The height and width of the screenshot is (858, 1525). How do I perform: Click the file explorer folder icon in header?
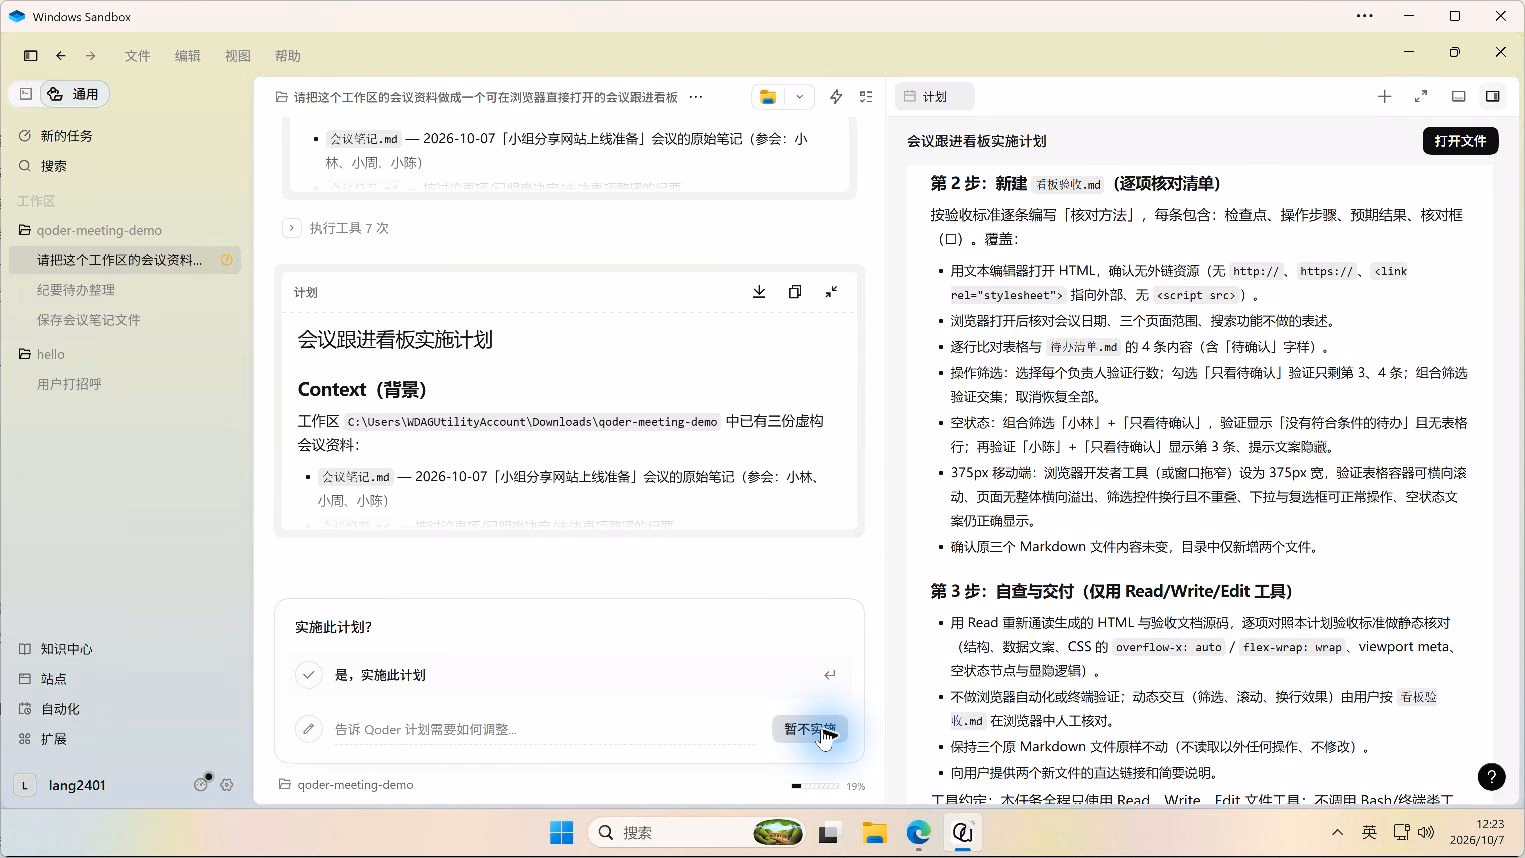click(x=768, y=97)
